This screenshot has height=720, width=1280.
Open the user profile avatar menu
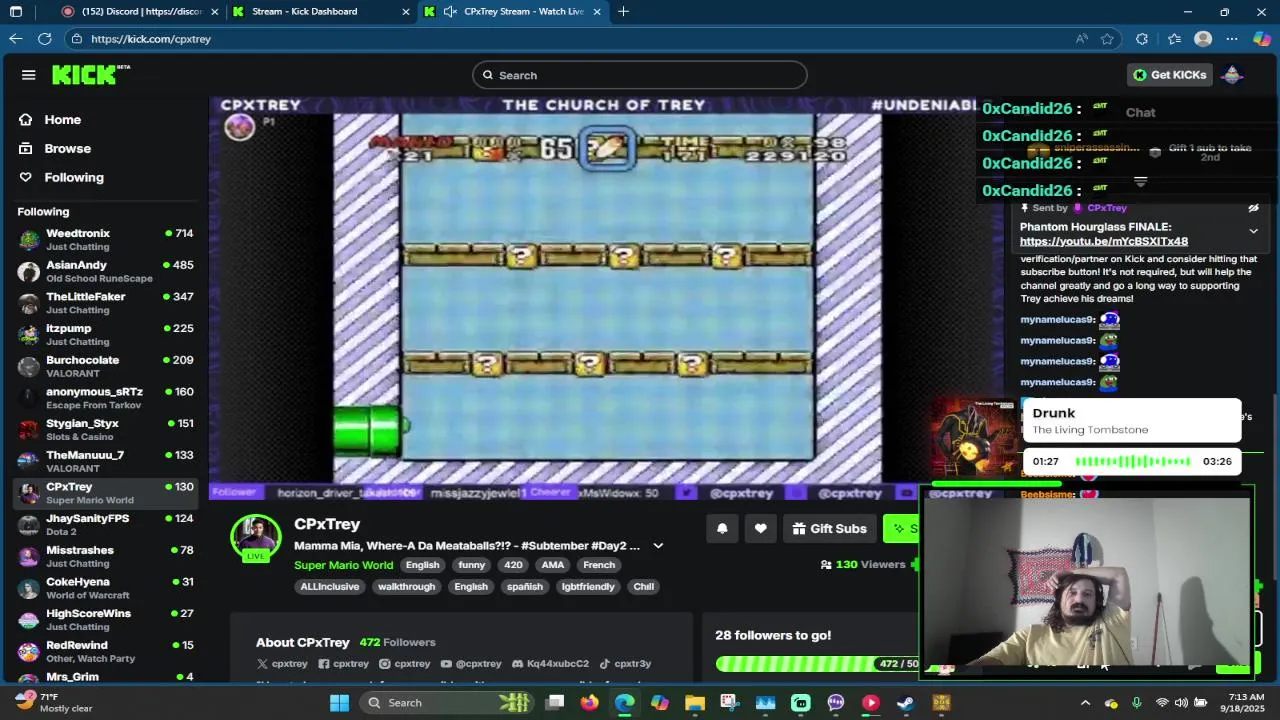point(1232,75)
